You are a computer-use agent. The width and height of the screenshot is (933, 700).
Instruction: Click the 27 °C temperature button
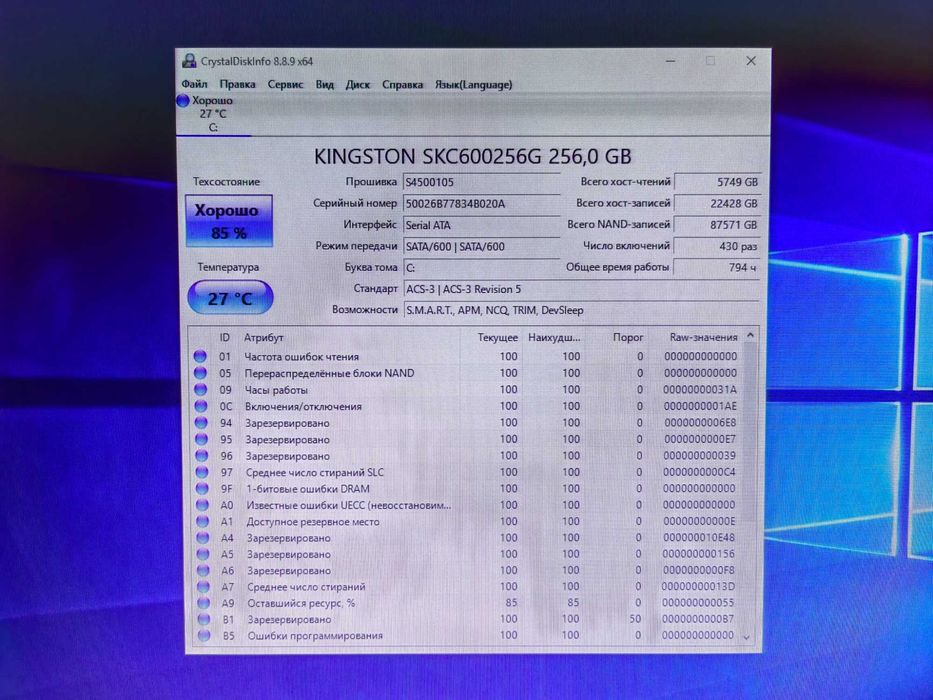tap(230, 298)
